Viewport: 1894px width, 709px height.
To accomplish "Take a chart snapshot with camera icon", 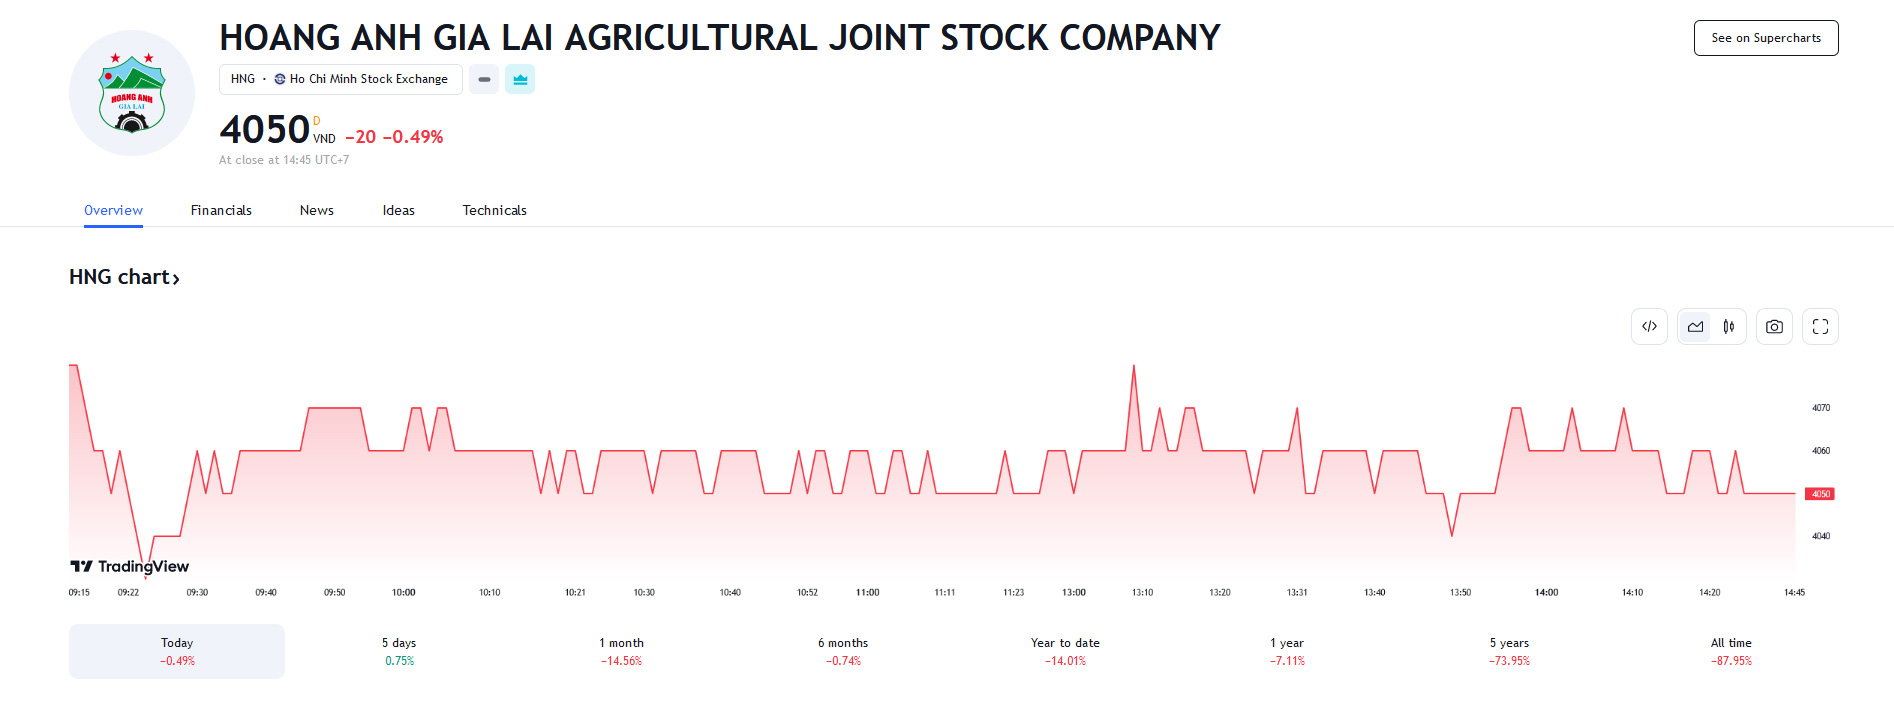I will (x=1774, y=327).
